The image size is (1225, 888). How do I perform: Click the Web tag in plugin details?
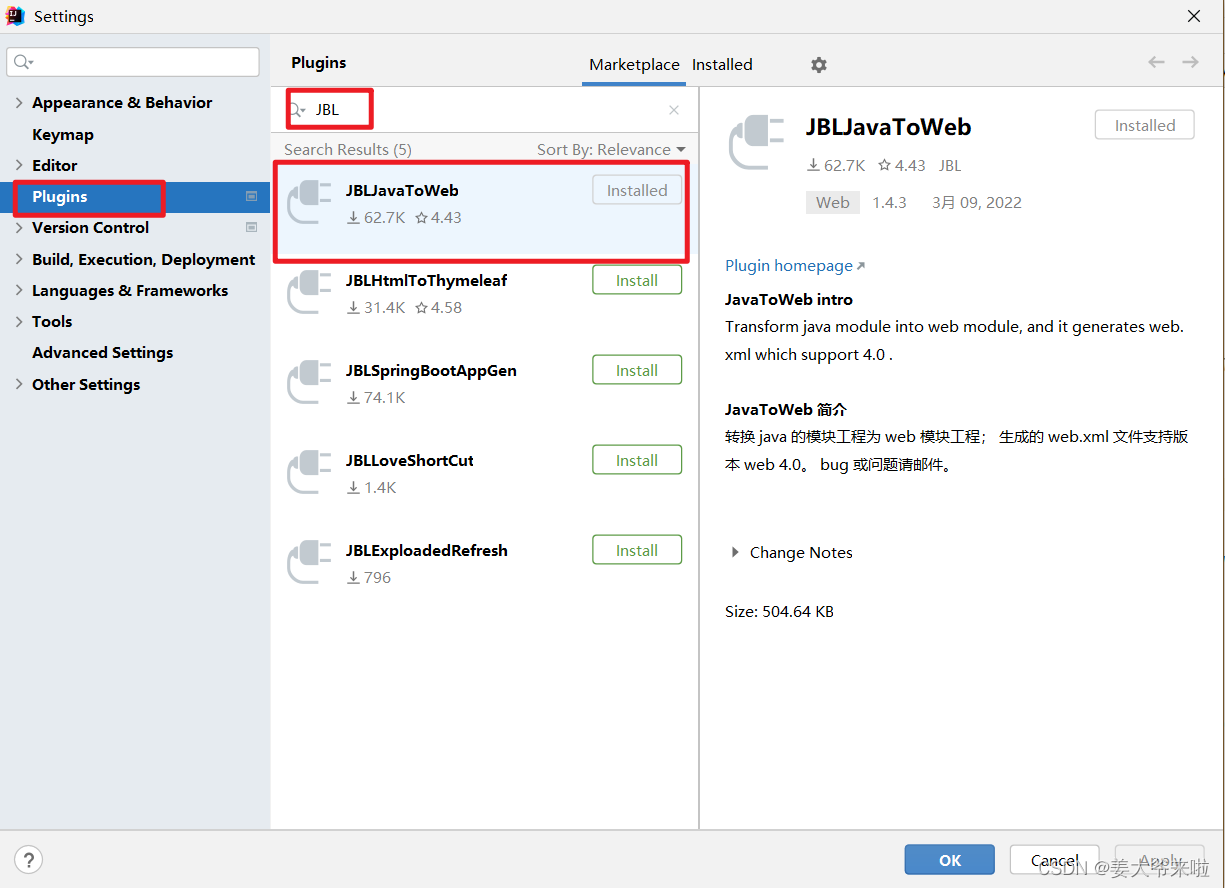coord(832,203)
